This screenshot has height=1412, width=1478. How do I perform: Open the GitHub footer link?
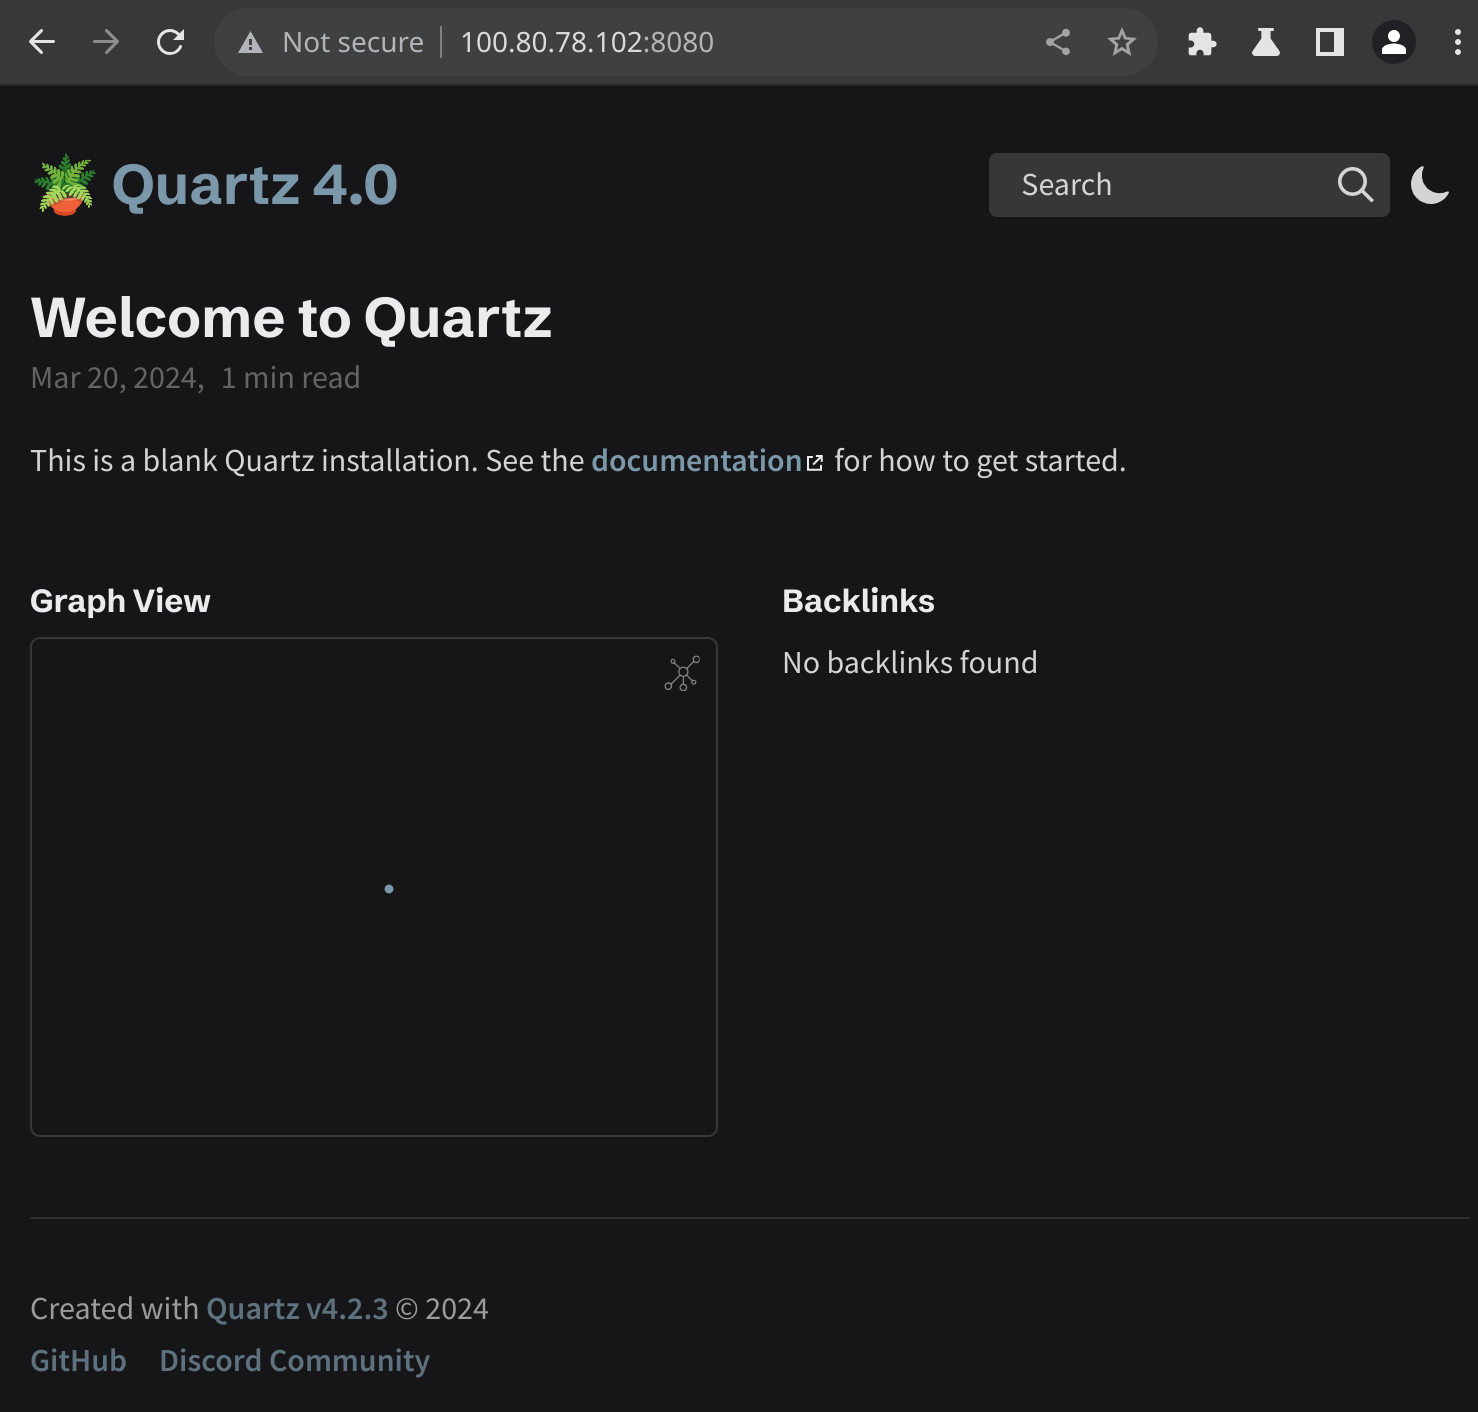tap(79, 1361)
